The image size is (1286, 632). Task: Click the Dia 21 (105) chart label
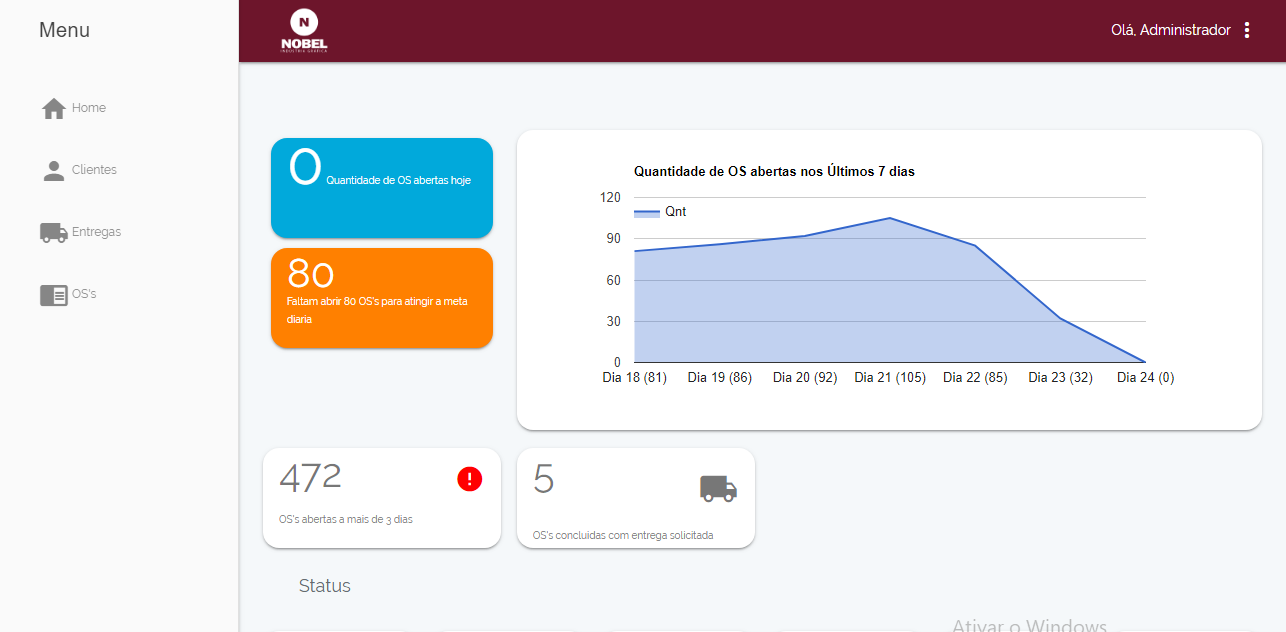coord(889,378)
